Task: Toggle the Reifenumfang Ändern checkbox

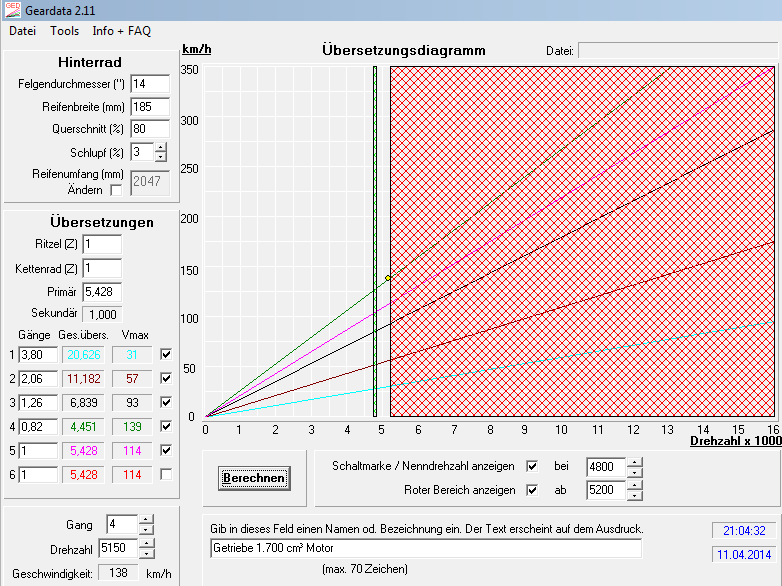Action: tap(115, 190)
